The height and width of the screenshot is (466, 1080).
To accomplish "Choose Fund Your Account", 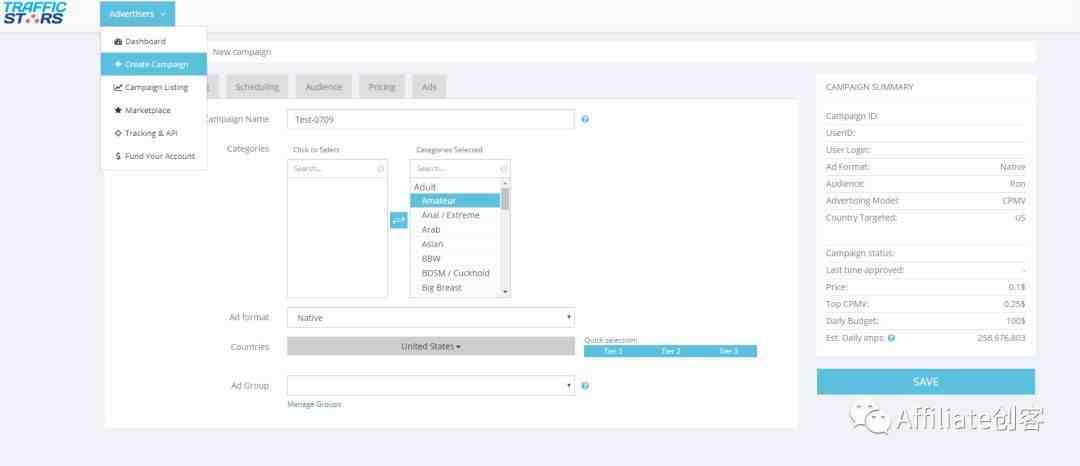I will tap(154, 156).
